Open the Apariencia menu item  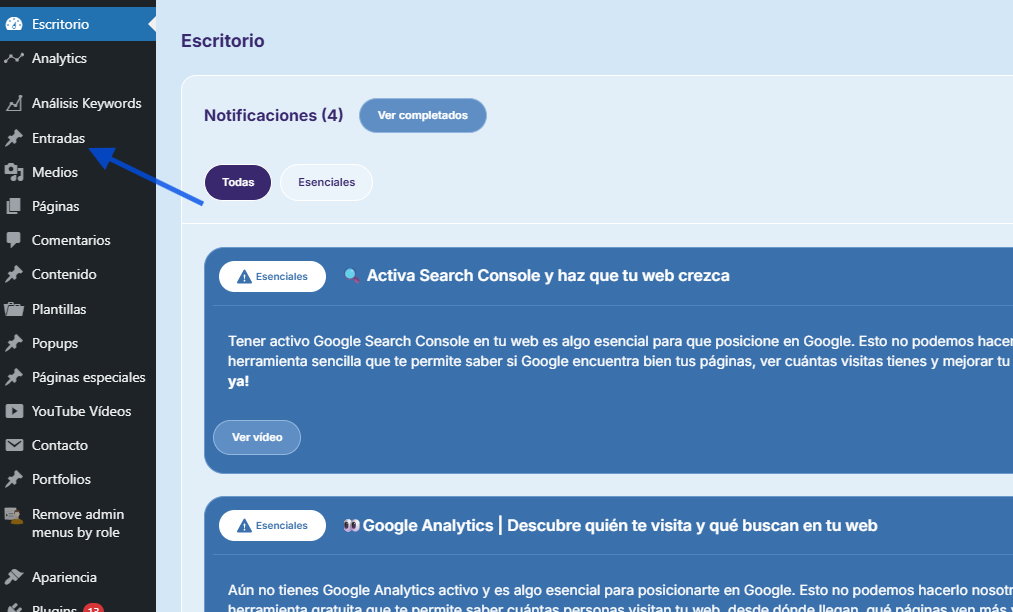click(x=64, y=577)
